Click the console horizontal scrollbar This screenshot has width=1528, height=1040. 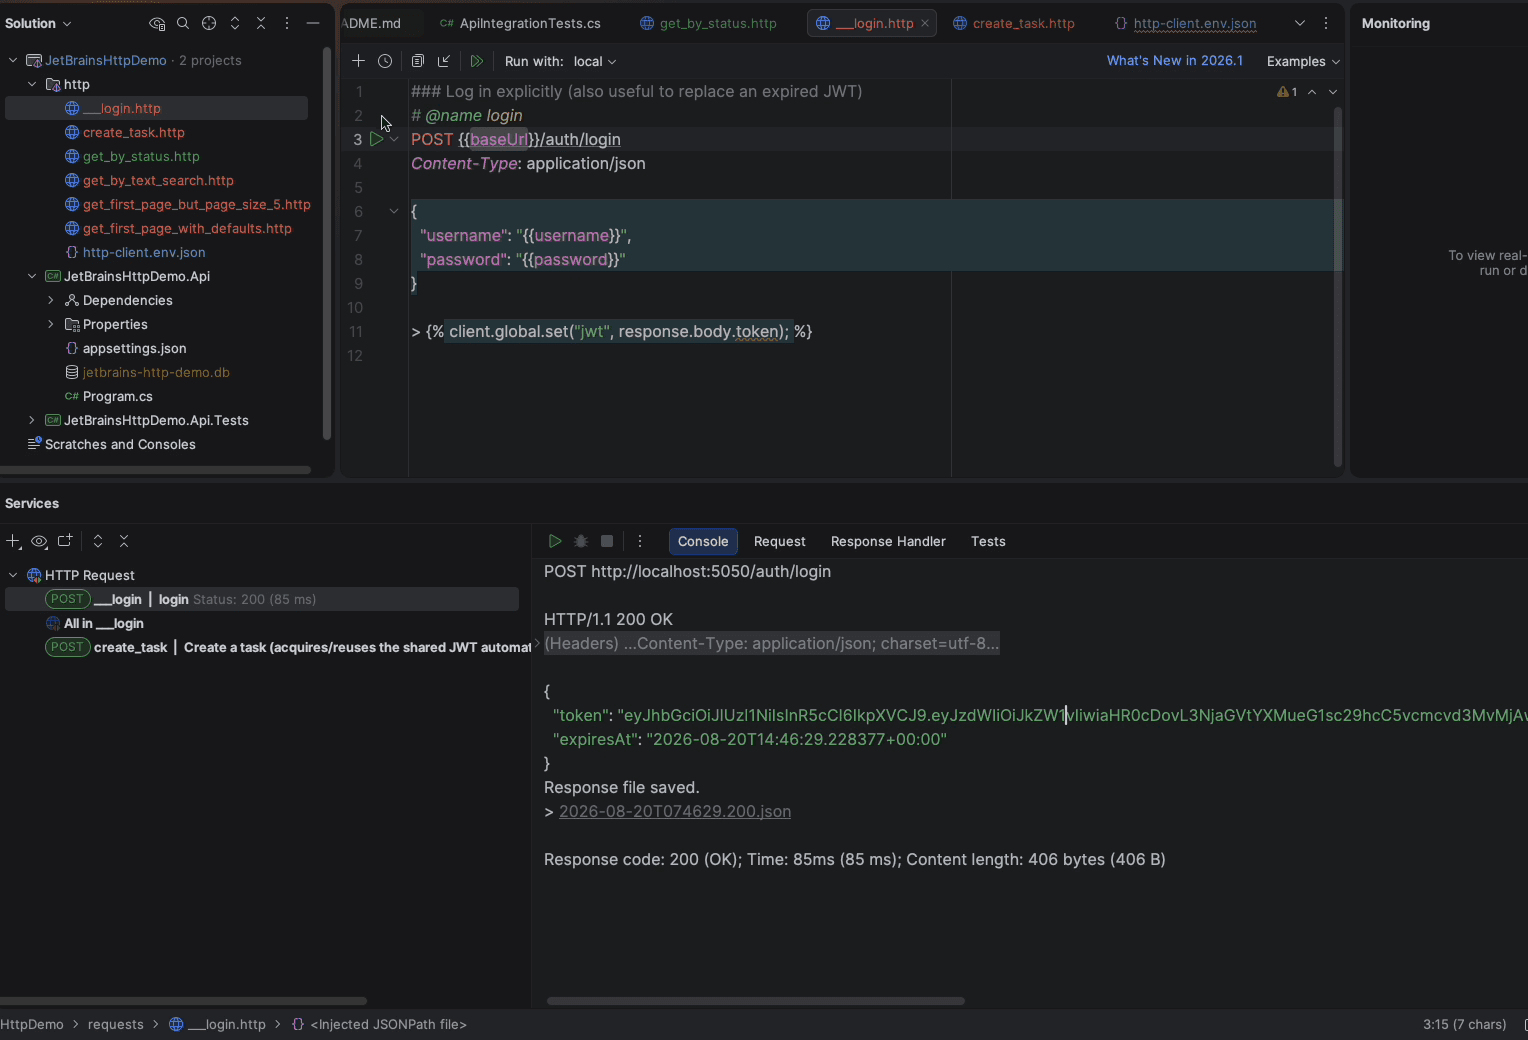pos(756,1000)
